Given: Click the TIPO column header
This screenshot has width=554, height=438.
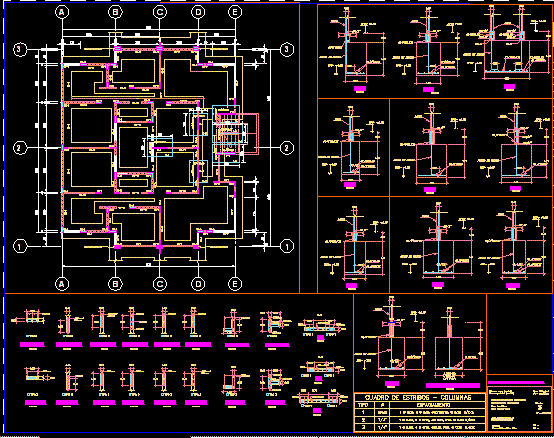Looking at the screenshot, I should 363,405.
